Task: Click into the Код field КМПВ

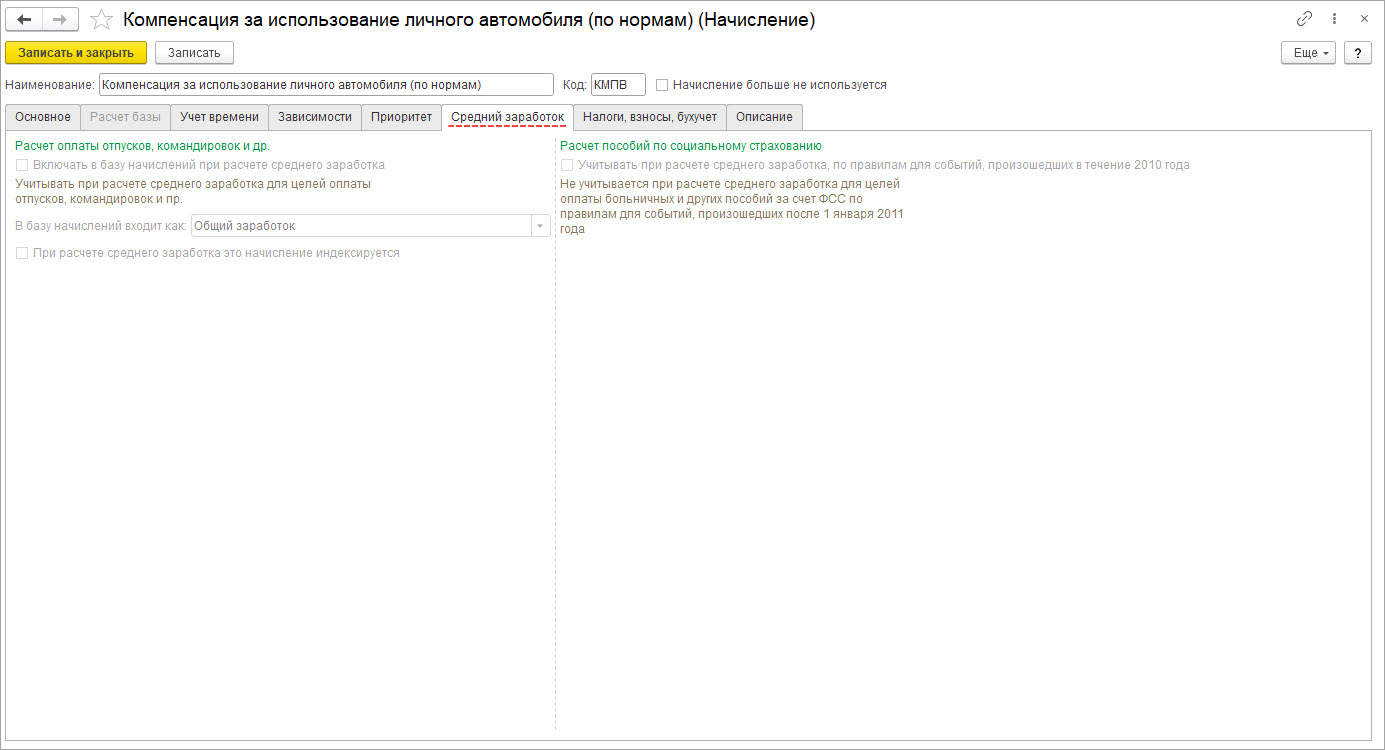Action: pos(618,85)
